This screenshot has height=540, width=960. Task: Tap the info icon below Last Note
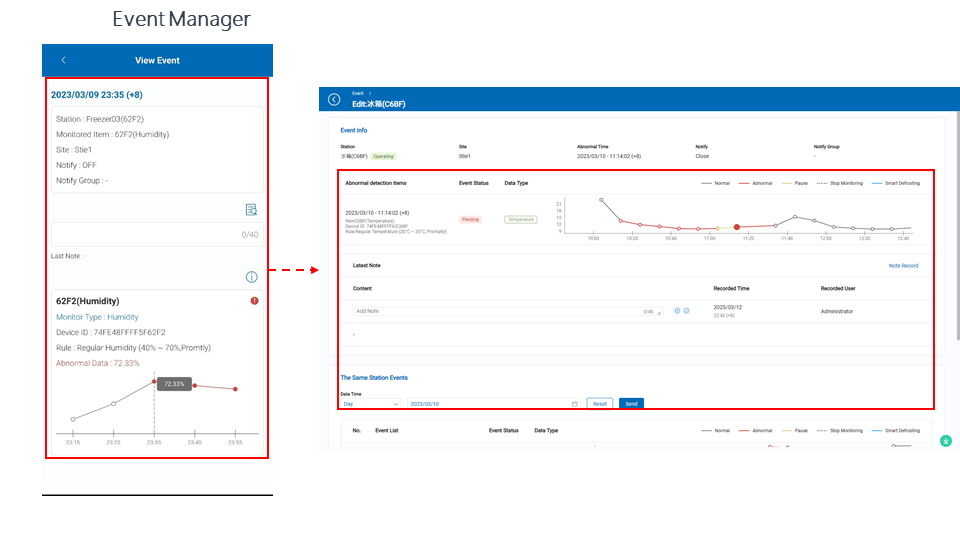point(252,277)
